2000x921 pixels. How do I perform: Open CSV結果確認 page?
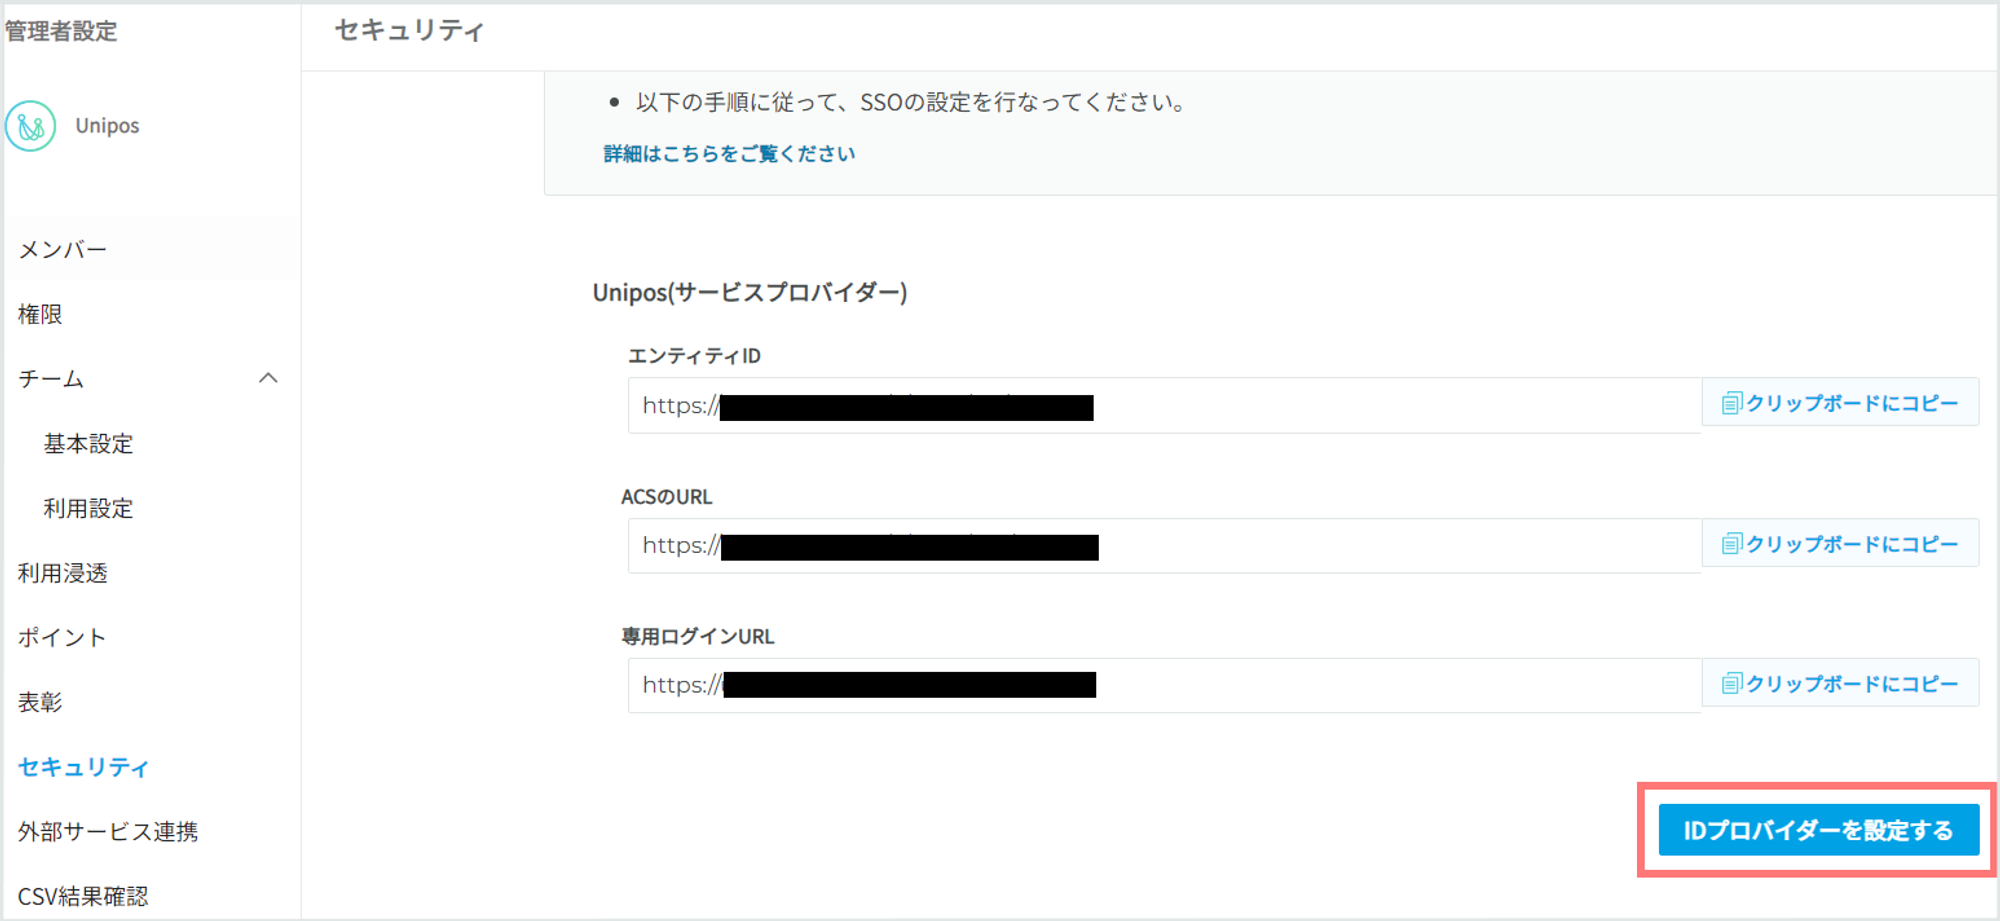point(83,896)
